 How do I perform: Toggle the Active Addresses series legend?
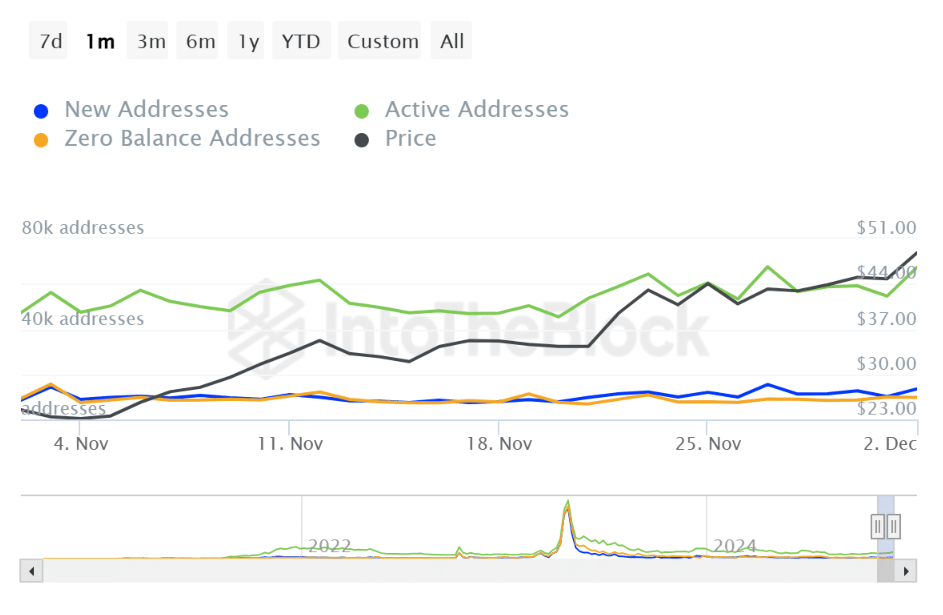[x=462, y=109]
